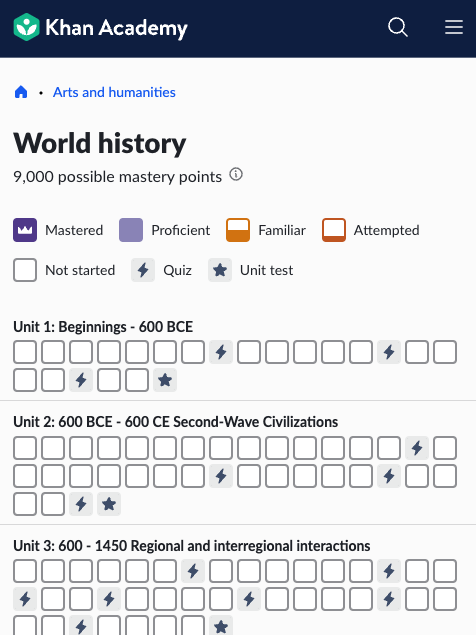The image size is (476, 635).
Task: Open Unit 1: Beginnings - 600 BCE
Action: [103, 327]
